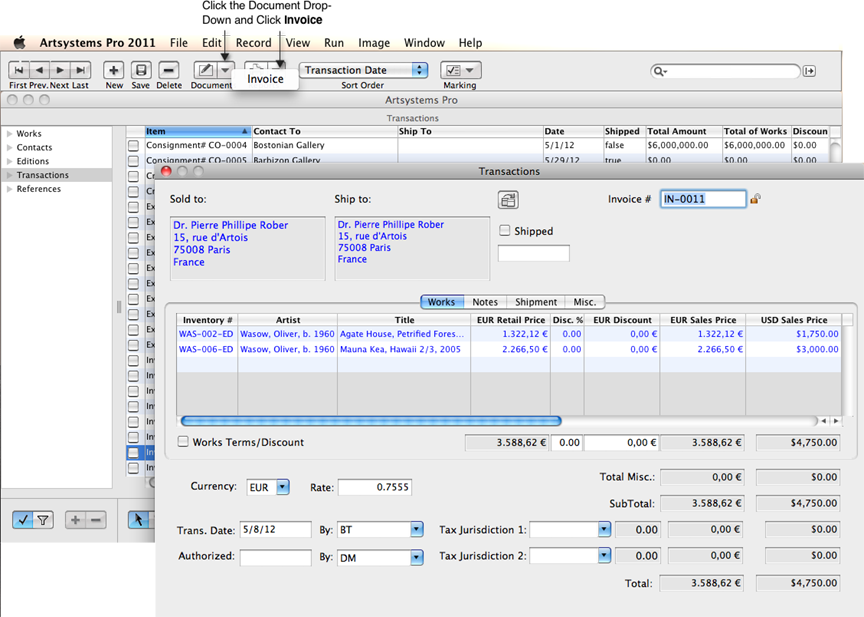864x617 pixels.
Task: Click the works table horizontal scrollbar
Action: 371,421
